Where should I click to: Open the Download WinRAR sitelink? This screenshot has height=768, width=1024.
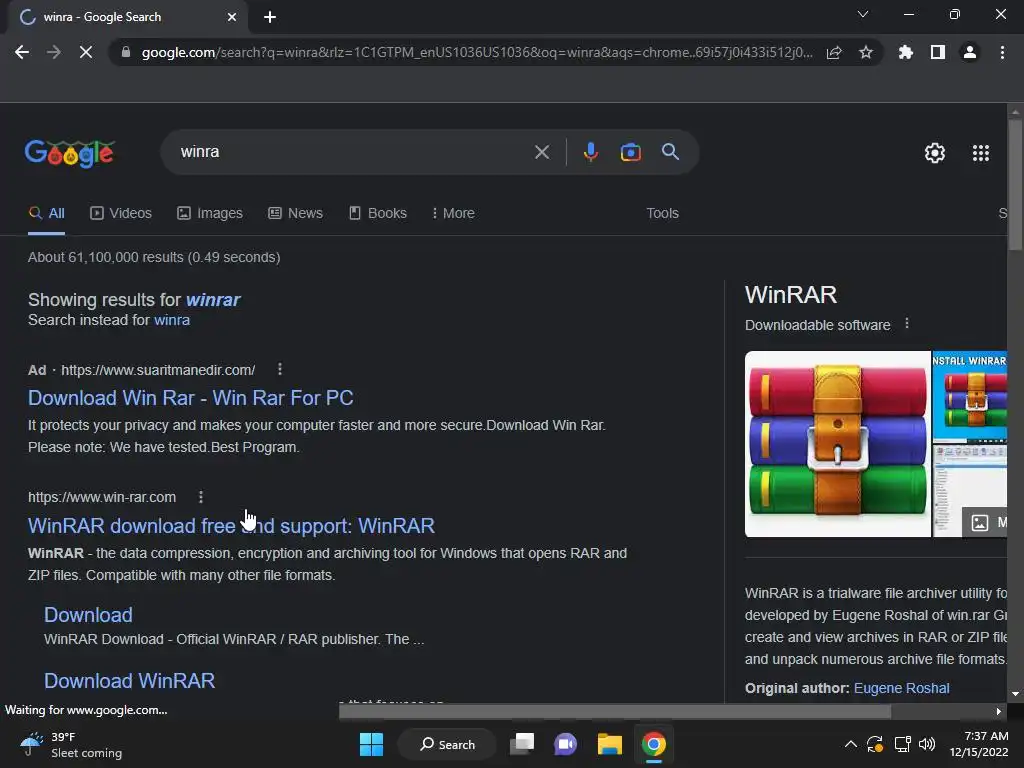point(129,681)
